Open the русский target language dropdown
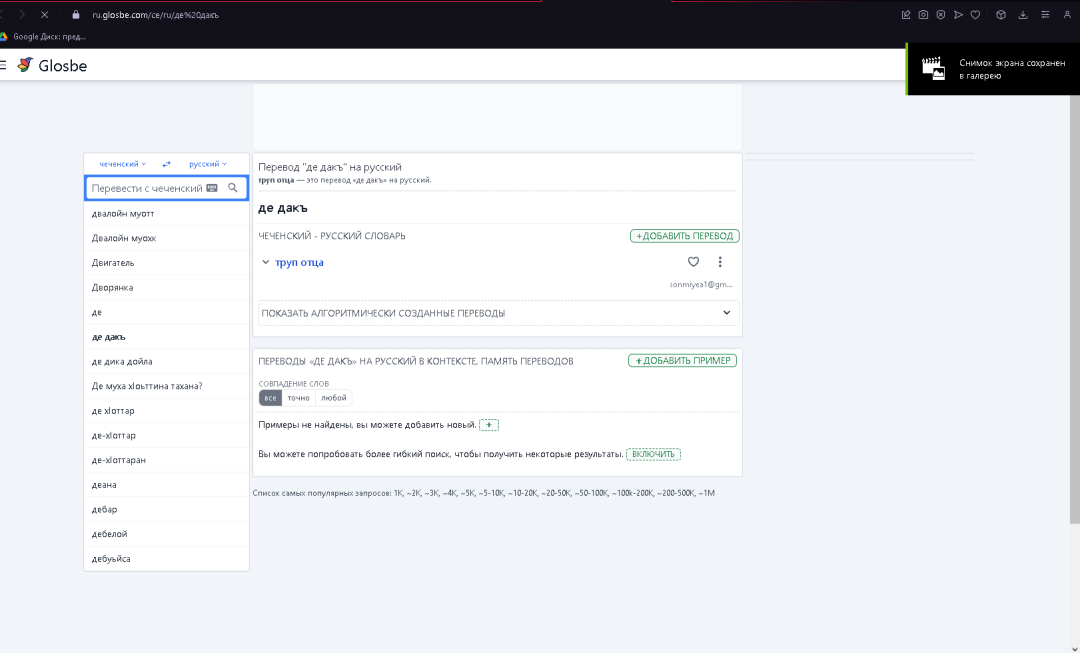This screenshot has height=653, width=1080. pyautogui.click(x=207, y=163)
